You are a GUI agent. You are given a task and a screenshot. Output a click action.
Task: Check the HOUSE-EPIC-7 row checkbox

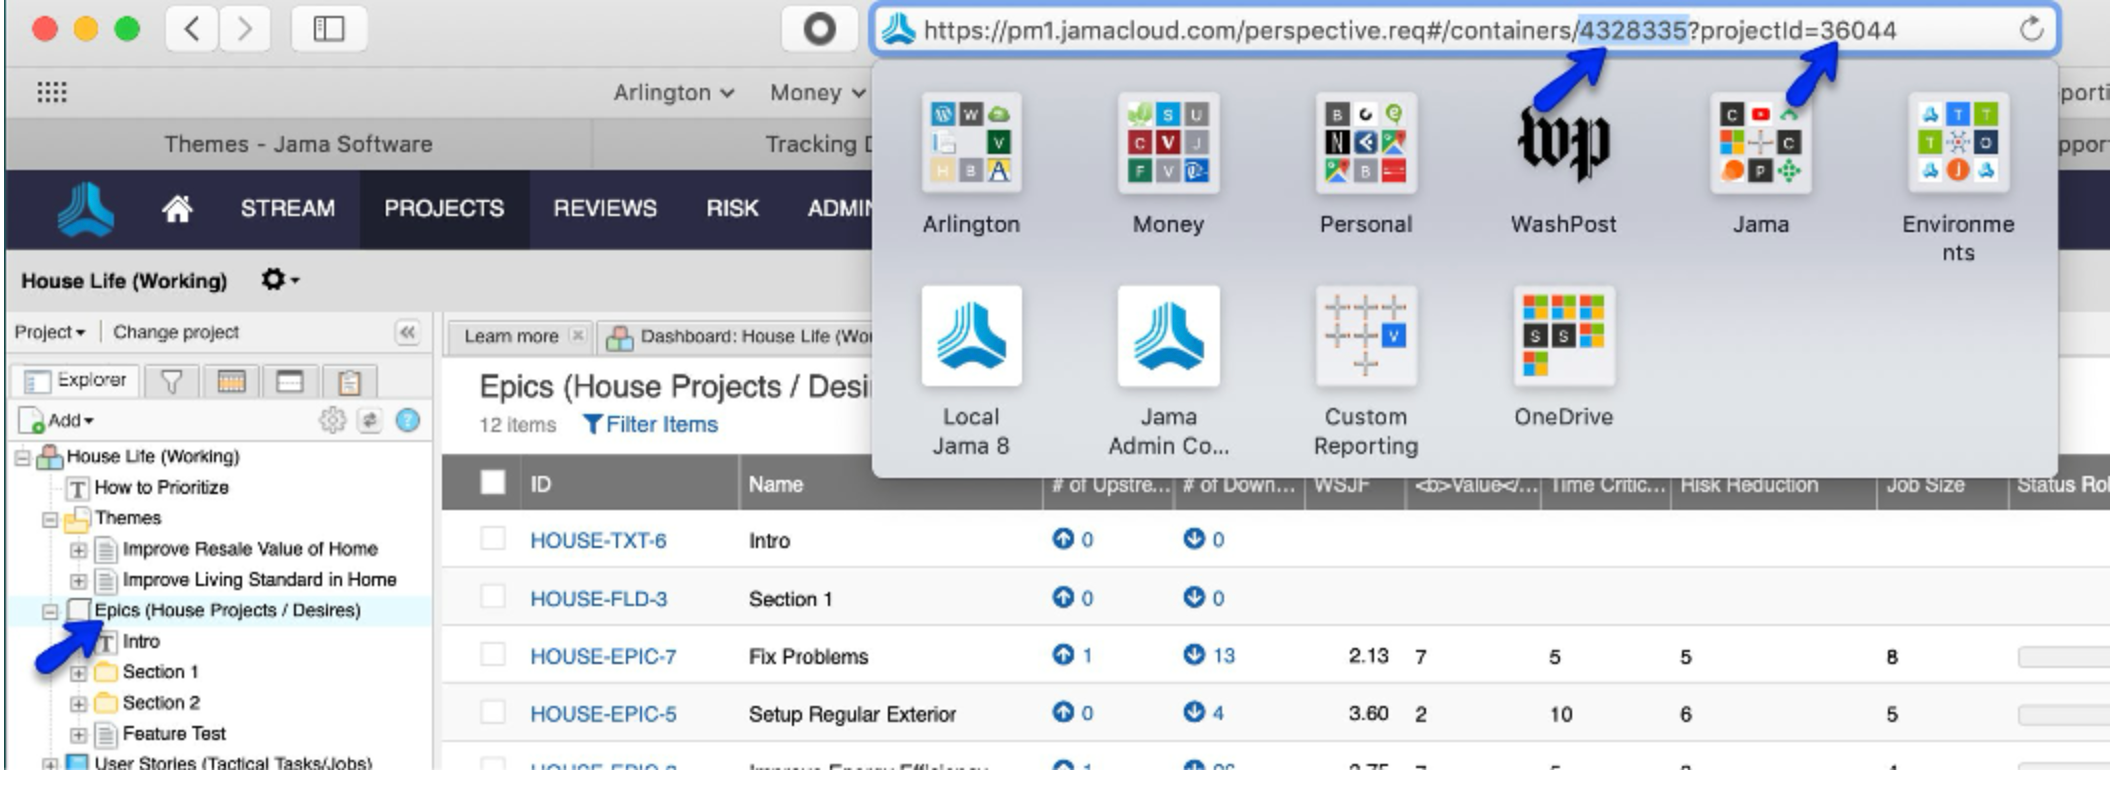[492, 655]
